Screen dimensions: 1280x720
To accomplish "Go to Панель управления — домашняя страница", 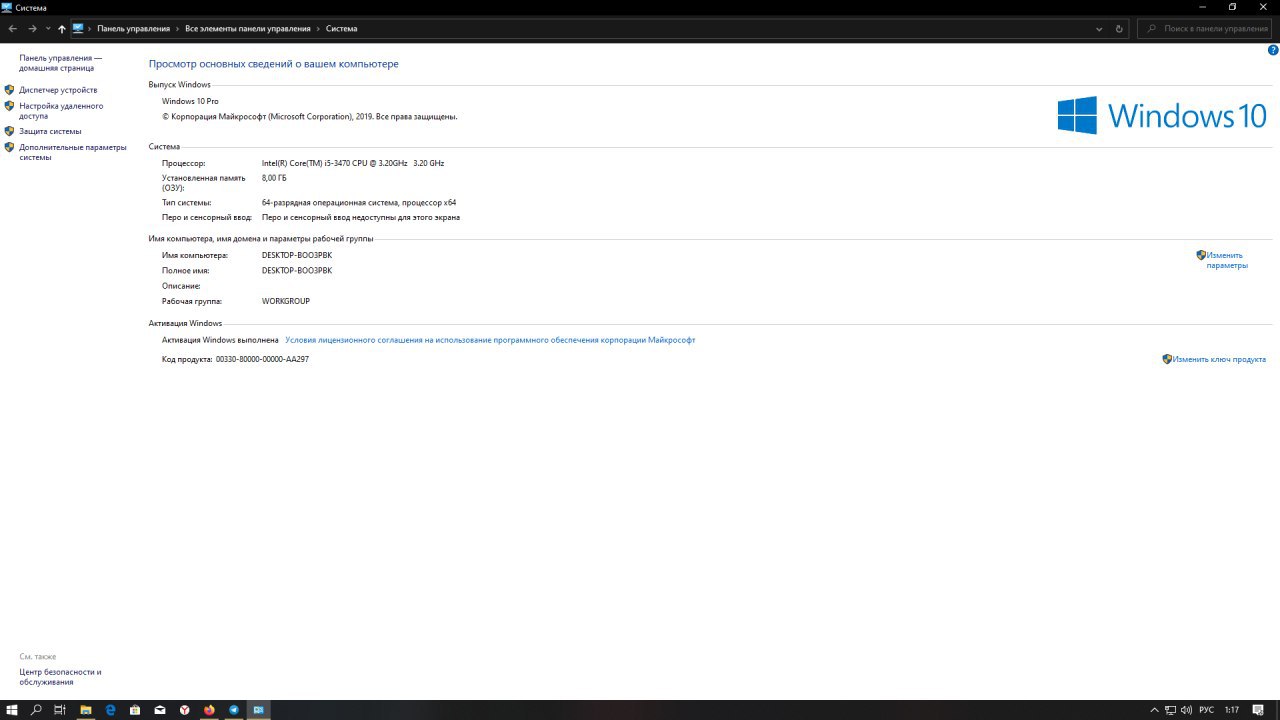I will [60, 63].
